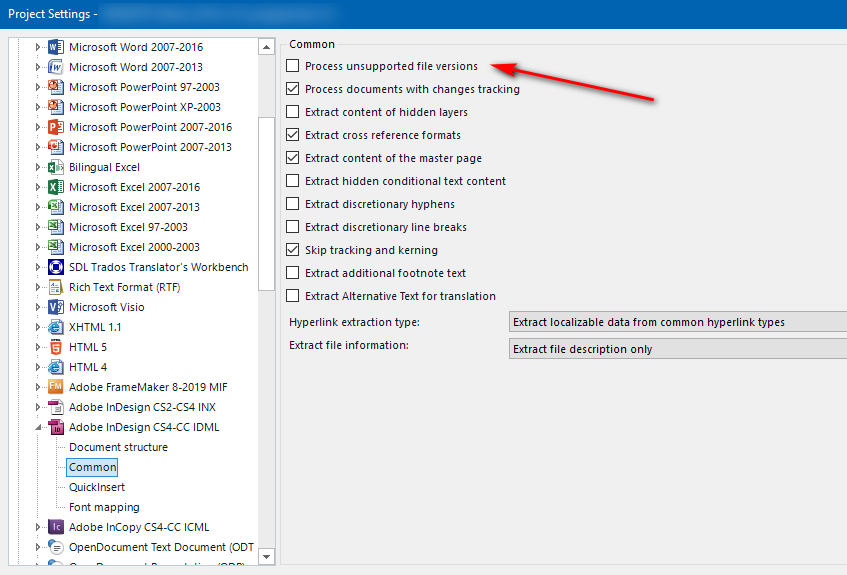Image resolution: width=847 pixels, height=575 pixels.
Task: Expand the Adobe FrameMaker 8-2019 MIF node
Action: [38, 387]
